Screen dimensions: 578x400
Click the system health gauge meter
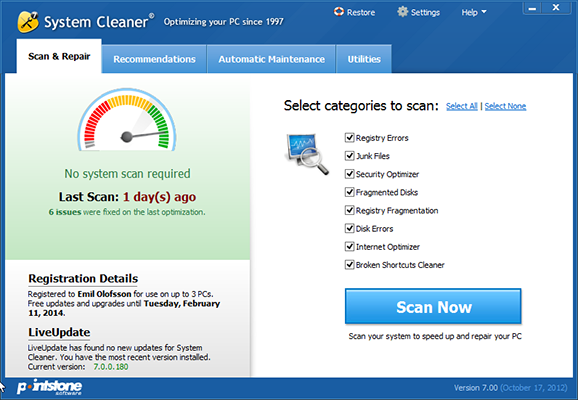(127, 119)
